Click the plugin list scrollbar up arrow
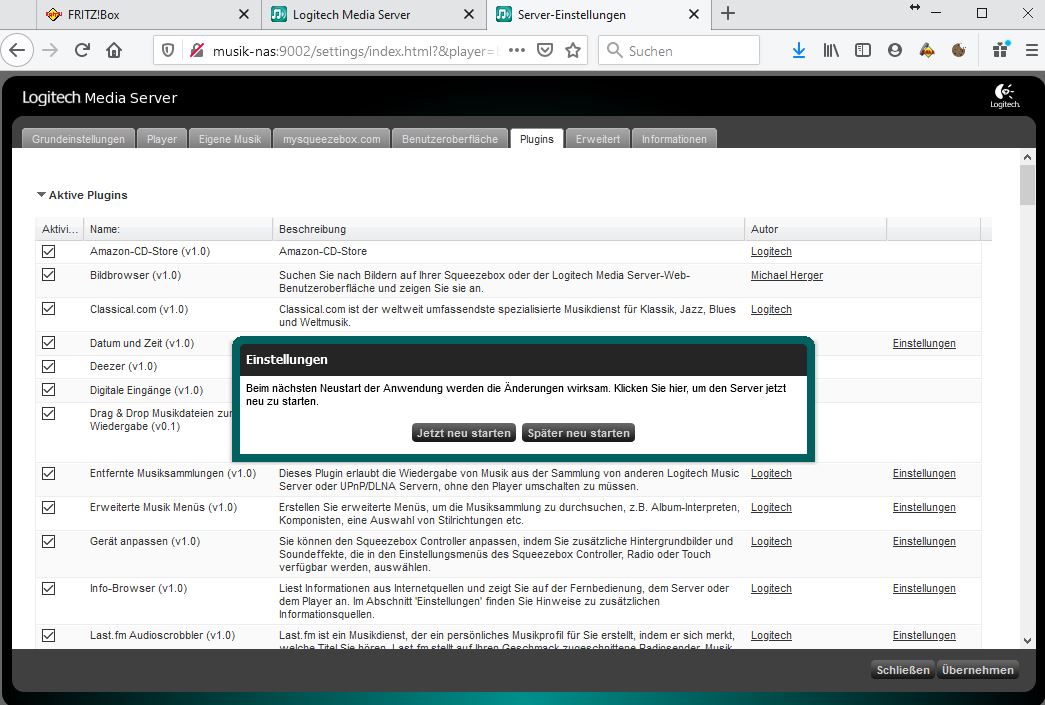 pos(1027,157)
